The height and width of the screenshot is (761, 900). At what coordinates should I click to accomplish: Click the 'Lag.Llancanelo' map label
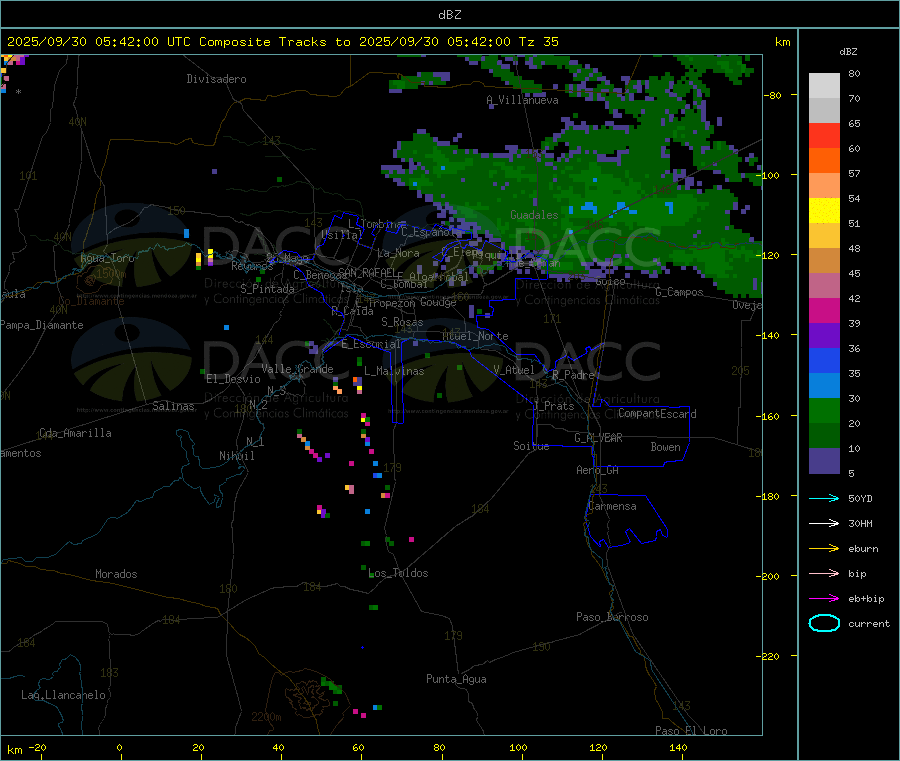coord(63,695)
